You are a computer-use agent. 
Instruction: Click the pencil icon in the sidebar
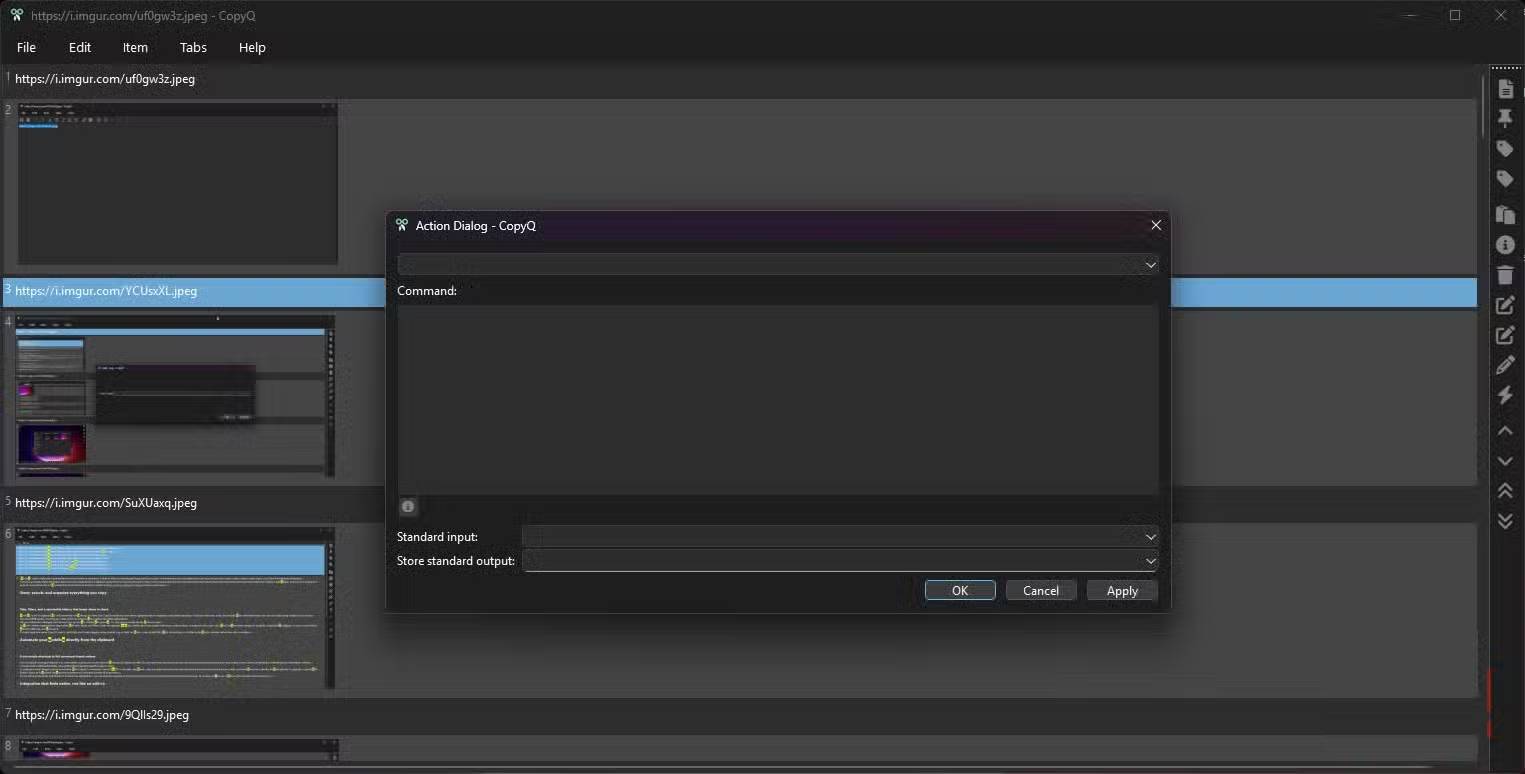[x=1505, y=365]
